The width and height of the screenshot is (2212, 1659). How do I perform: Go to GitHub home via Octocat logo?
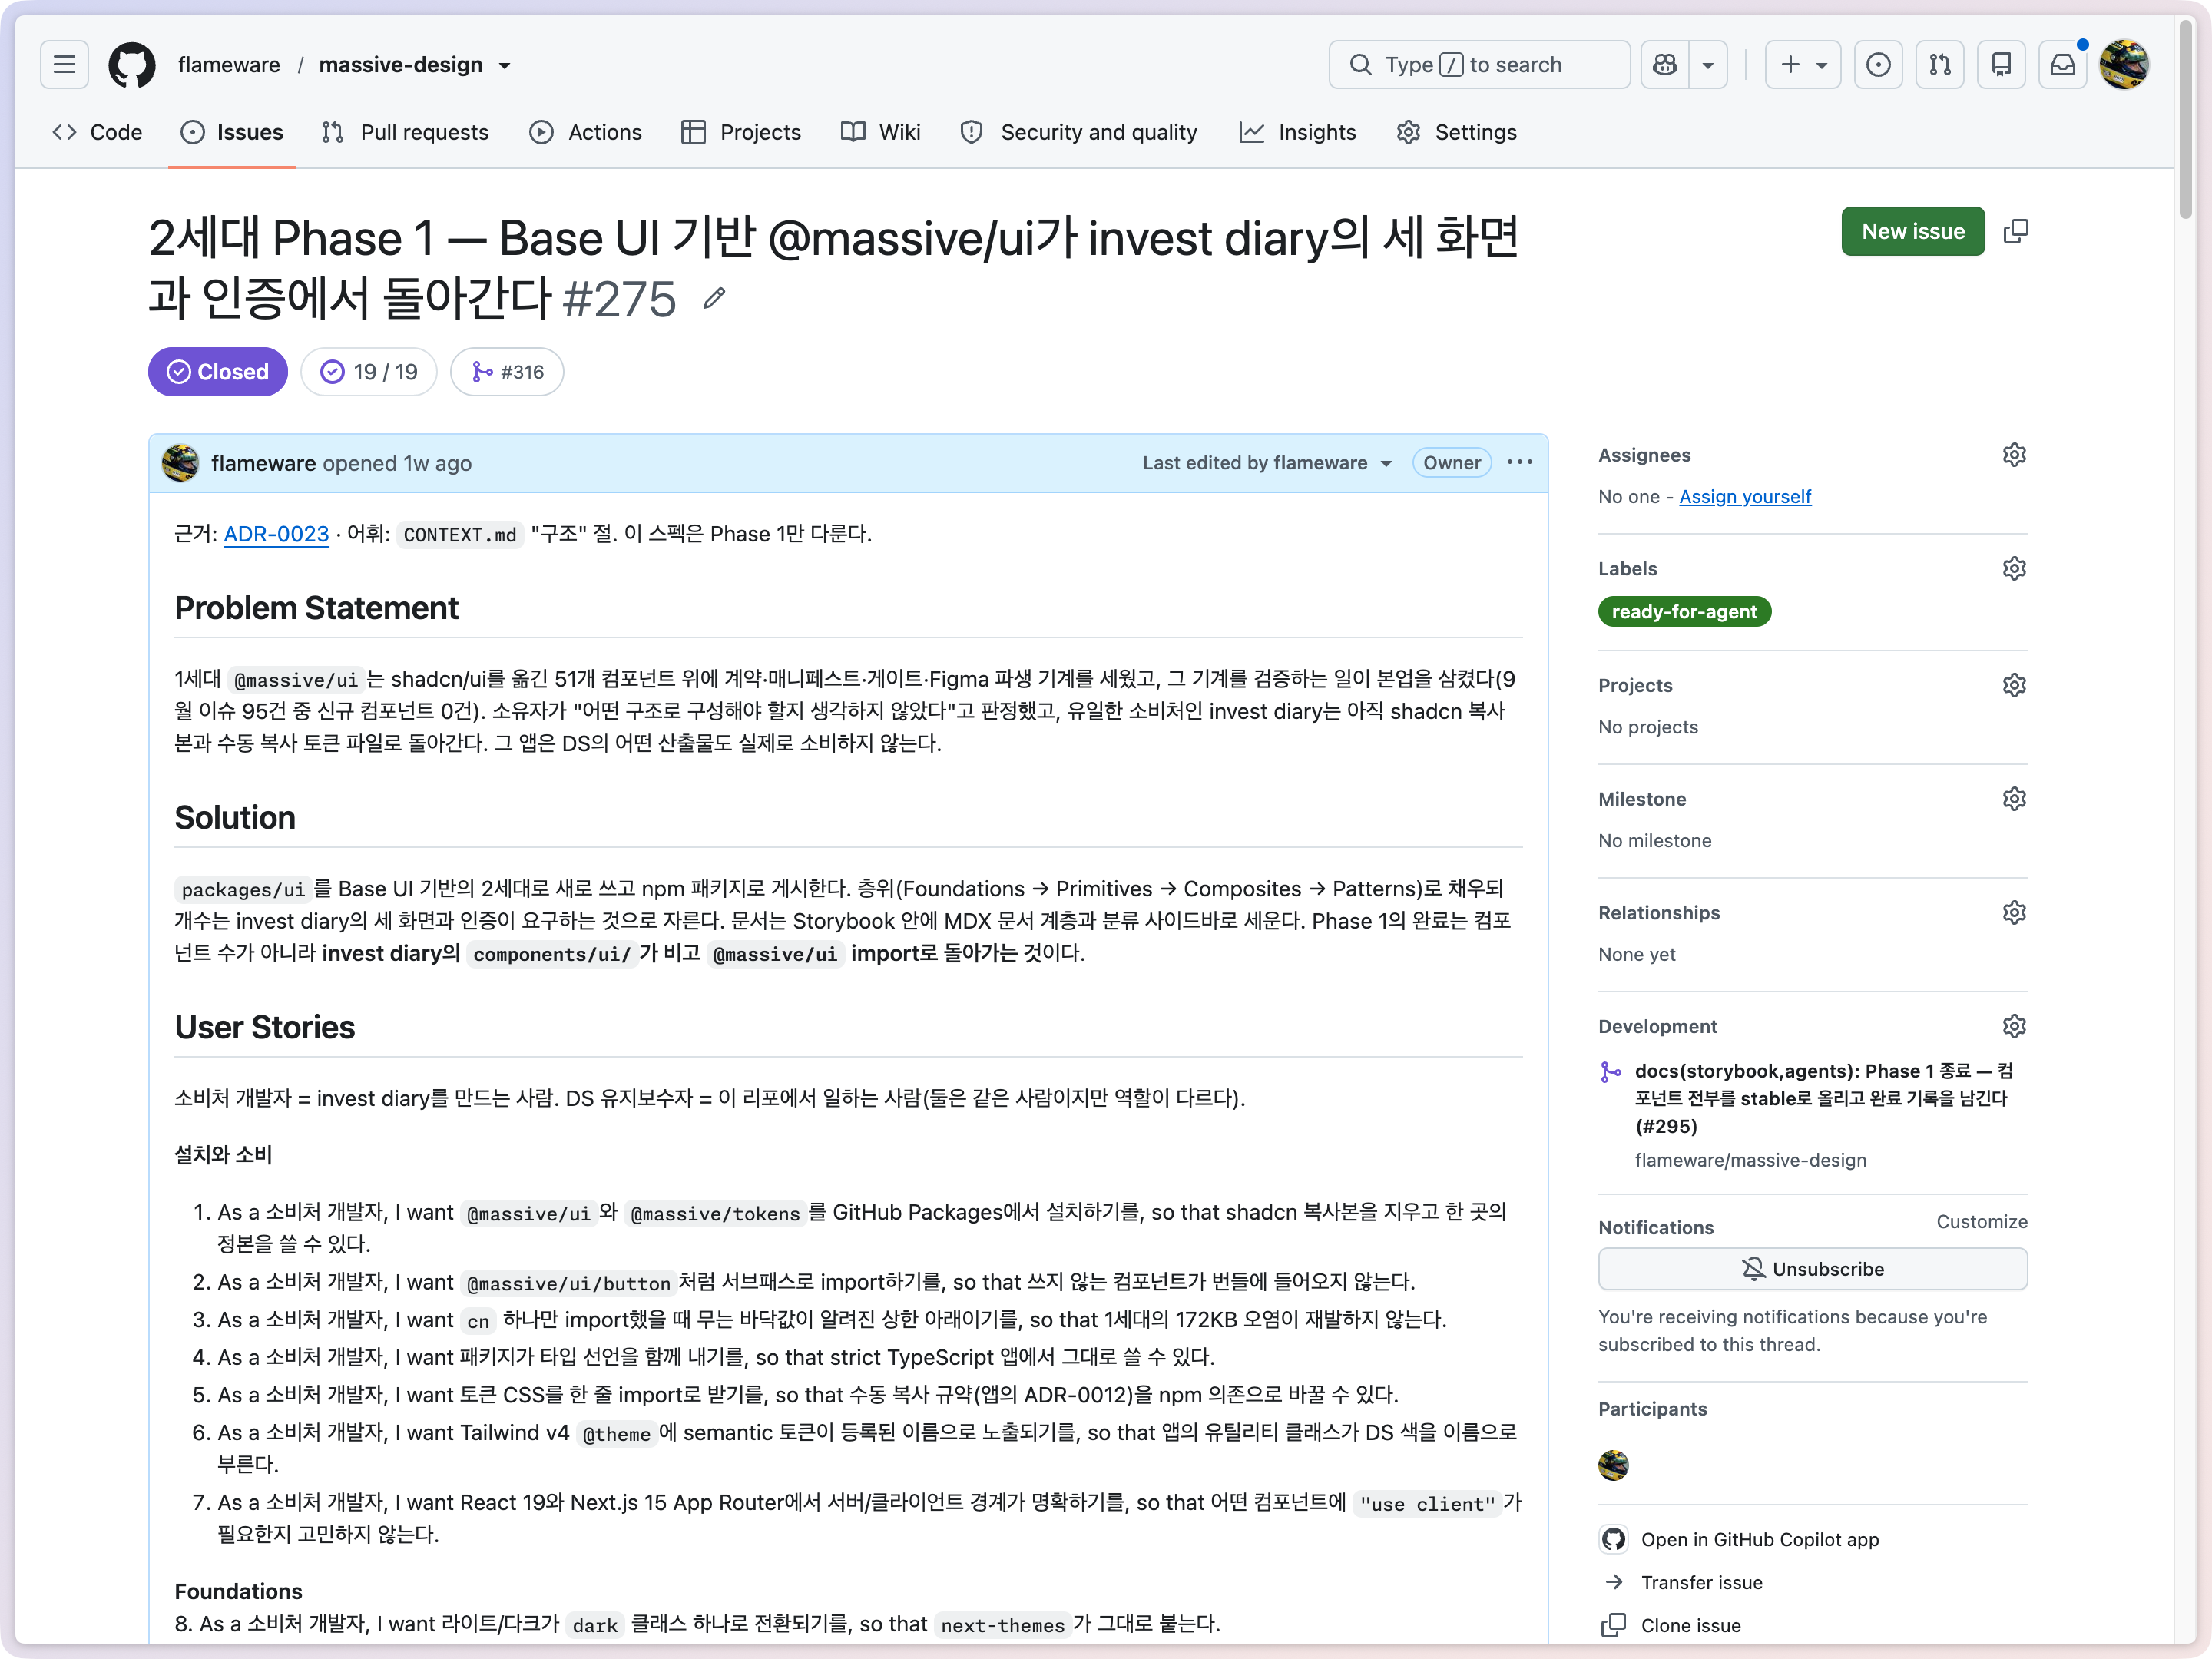click(132, 65)
